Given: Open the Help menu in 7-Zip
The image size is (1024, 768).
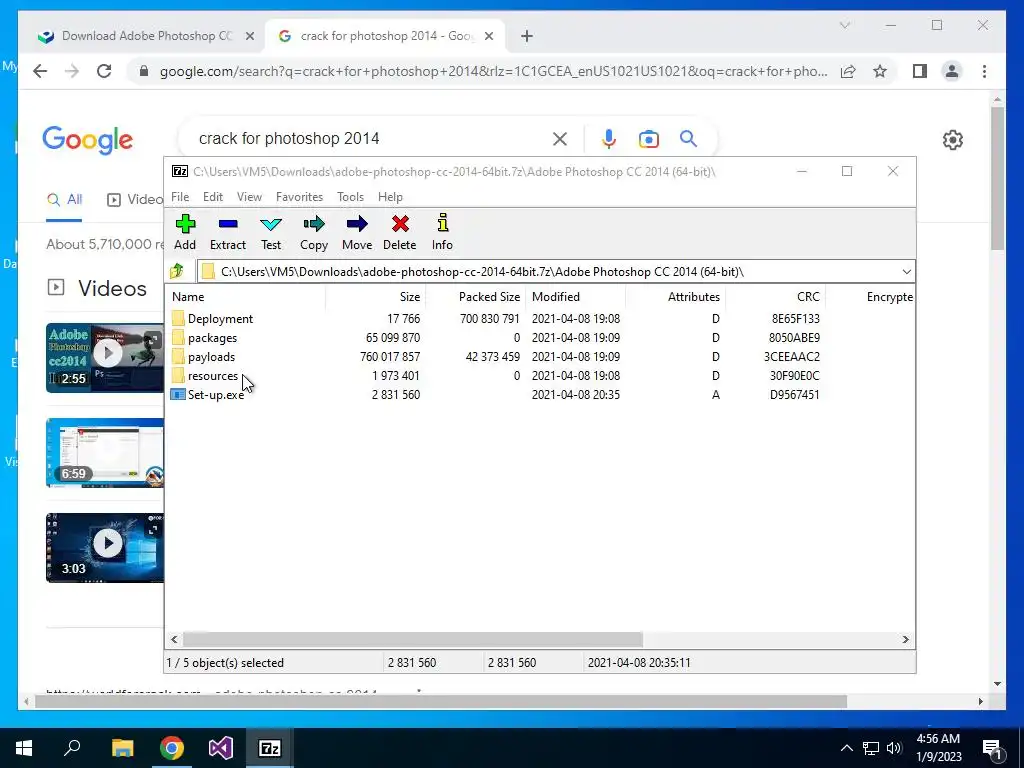Looking at the screenshot, I should 390,197.
